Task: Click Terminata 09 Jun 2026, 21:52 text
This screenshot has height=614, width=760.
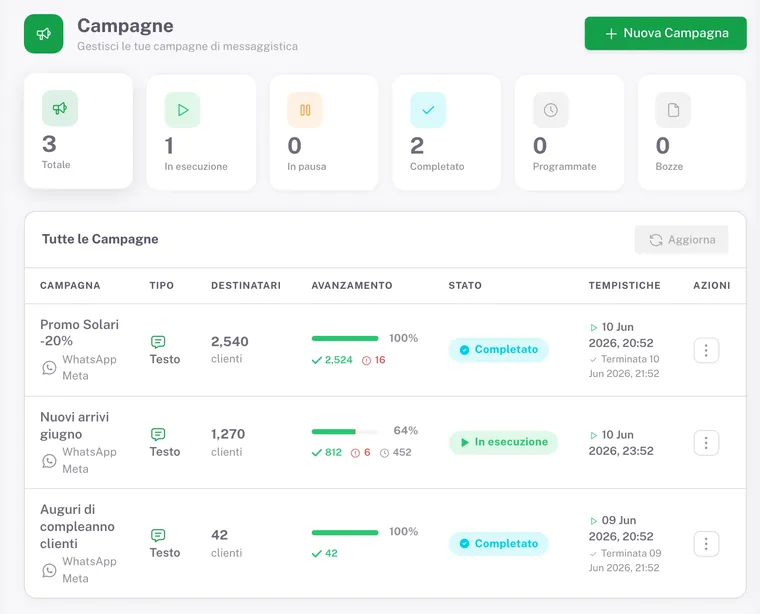Action: (625, 560)
